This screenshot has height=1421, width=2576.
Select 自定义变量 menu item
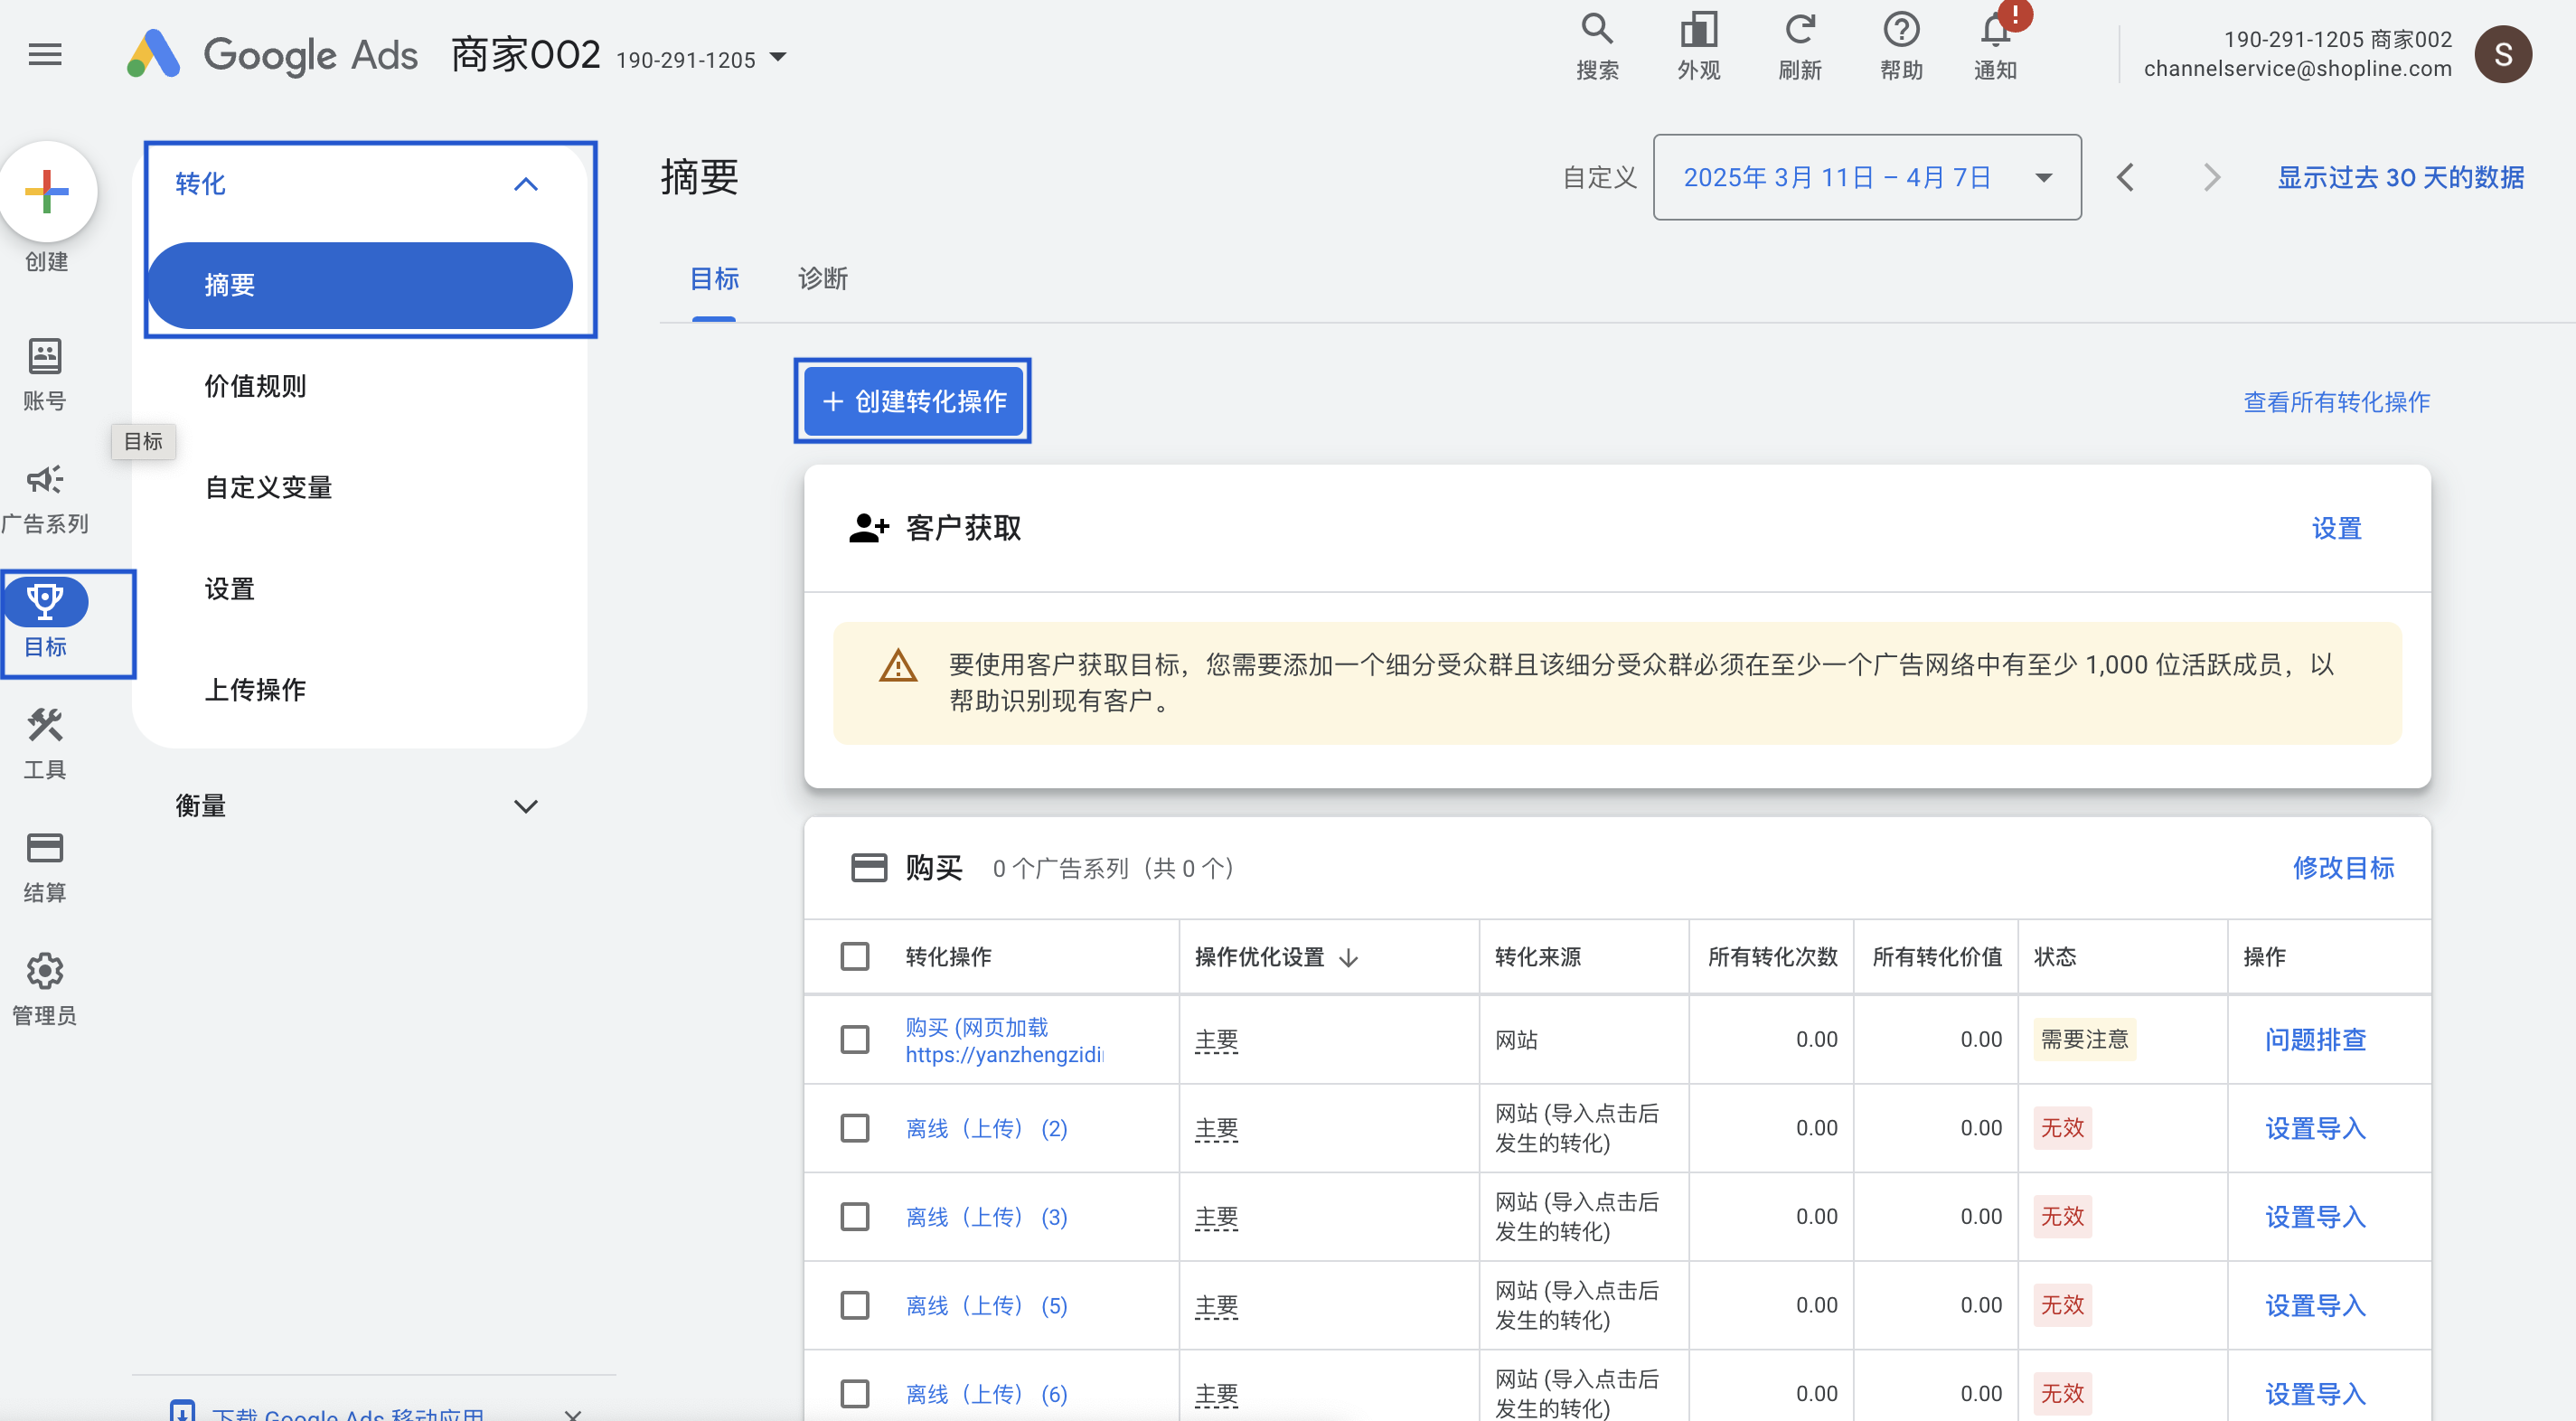pyautogui.click(x=269, y=488)
